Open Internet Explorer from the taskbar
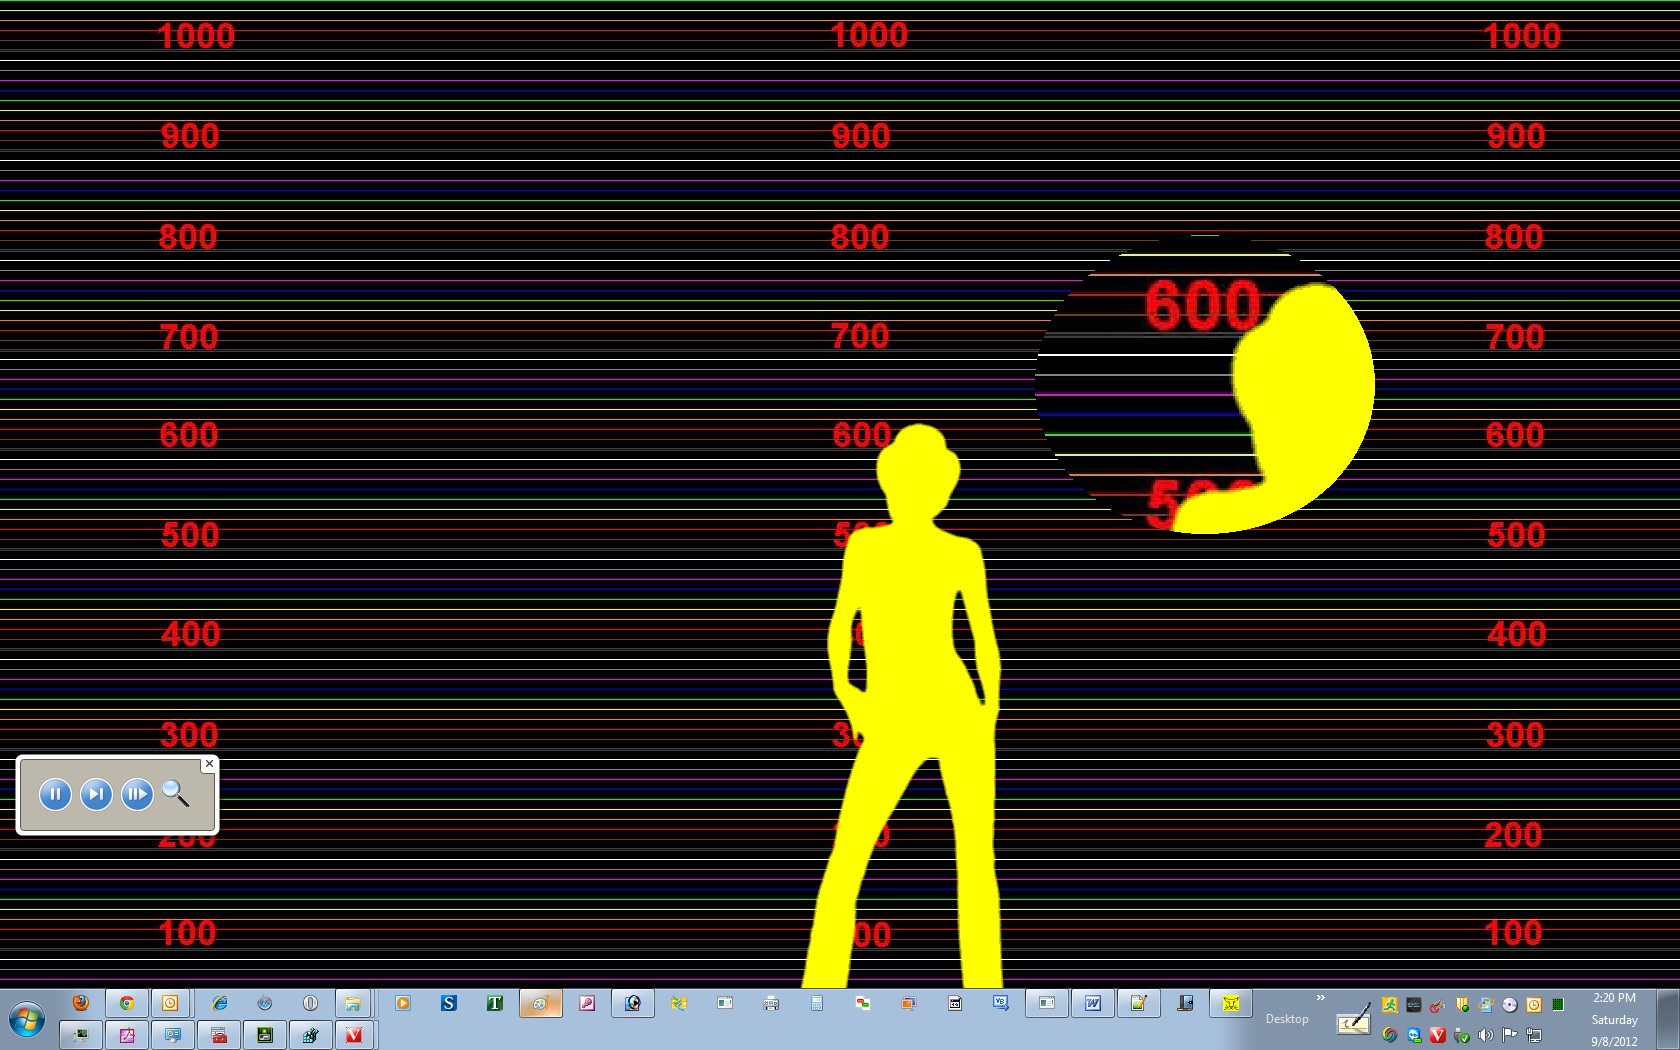 click(219, 1003)
